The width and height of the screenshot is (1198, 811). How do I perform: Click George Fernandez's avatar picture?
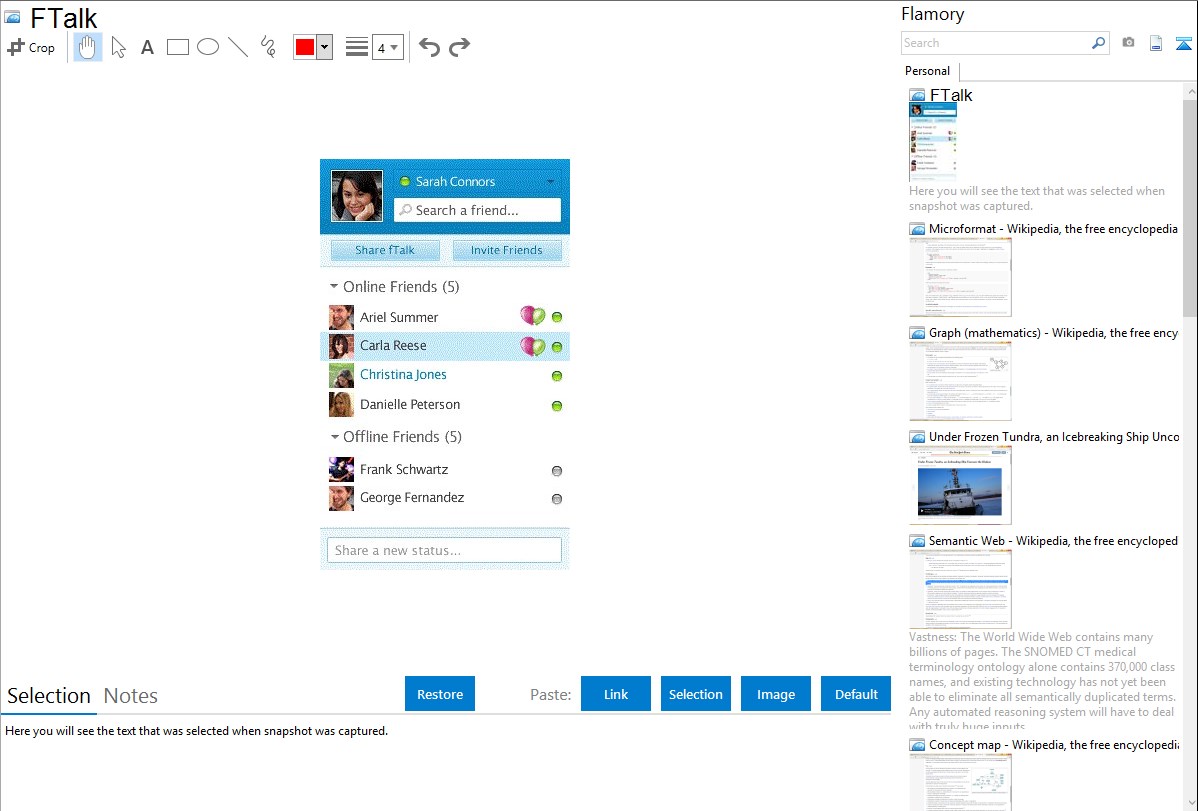pyautogui.click(x=342, y=498)
